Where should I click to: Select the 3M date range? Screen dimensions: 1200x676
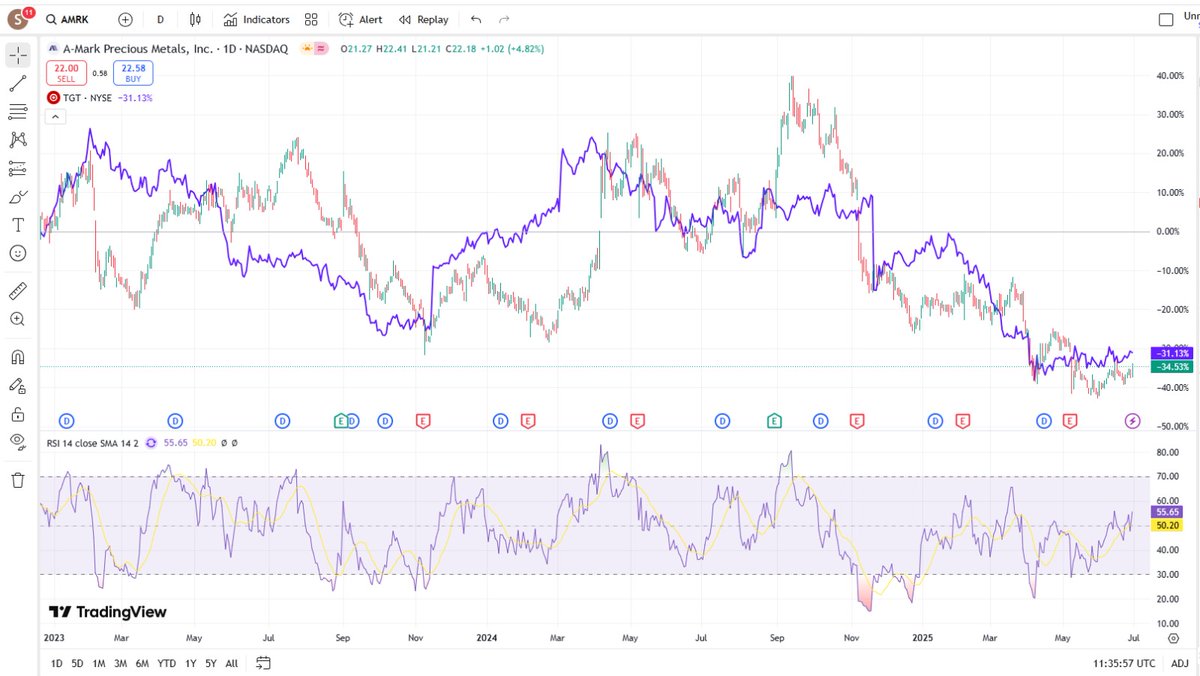pos(120,663)
